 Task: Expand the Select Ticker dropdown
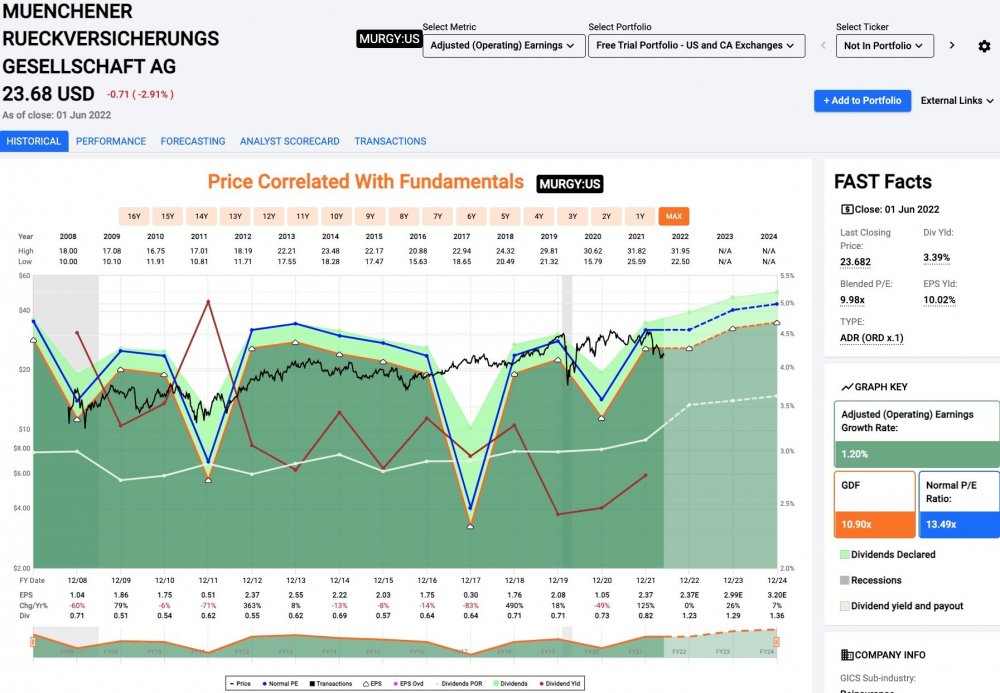pos(884,45)
